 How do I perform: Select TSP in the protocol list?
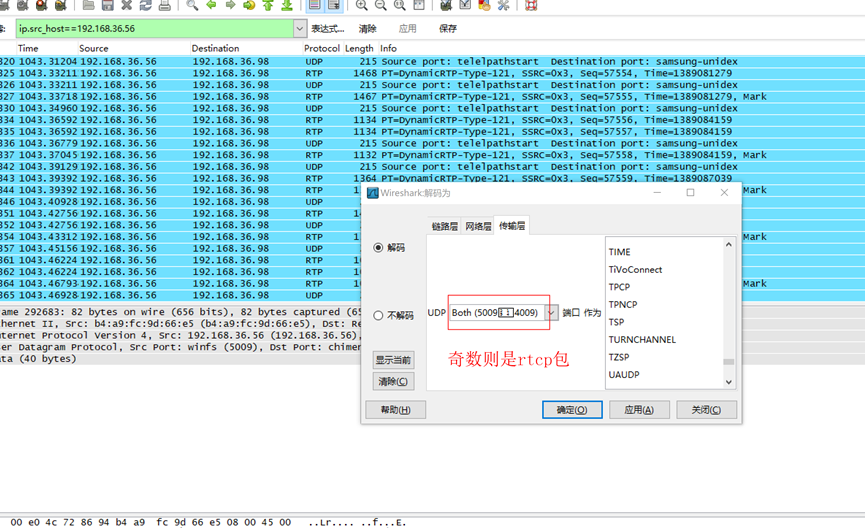(616, 322)
